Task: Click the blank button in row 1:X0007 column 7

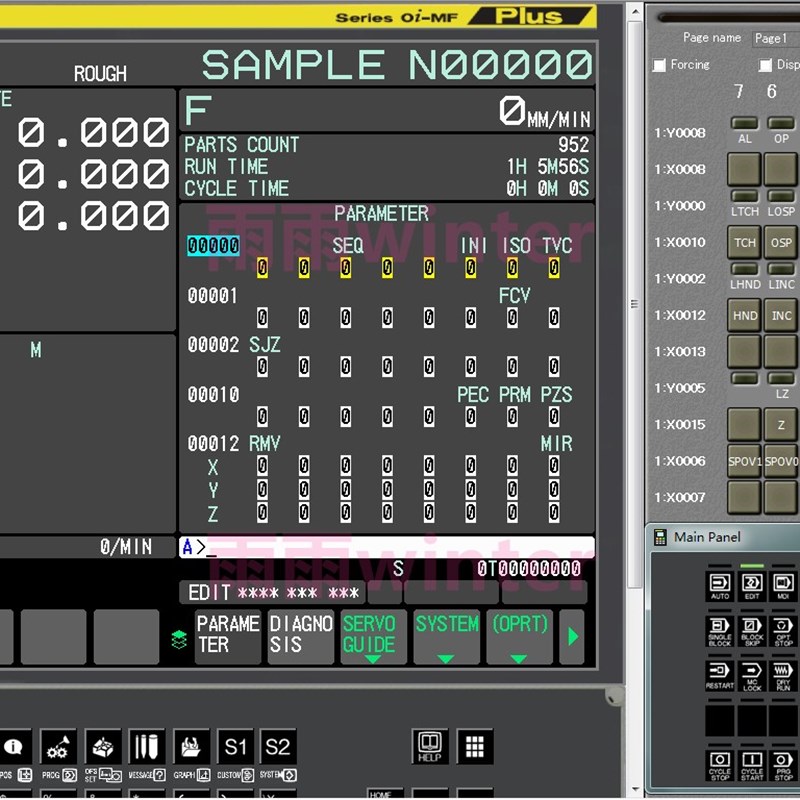Action: tap(744, 497)
